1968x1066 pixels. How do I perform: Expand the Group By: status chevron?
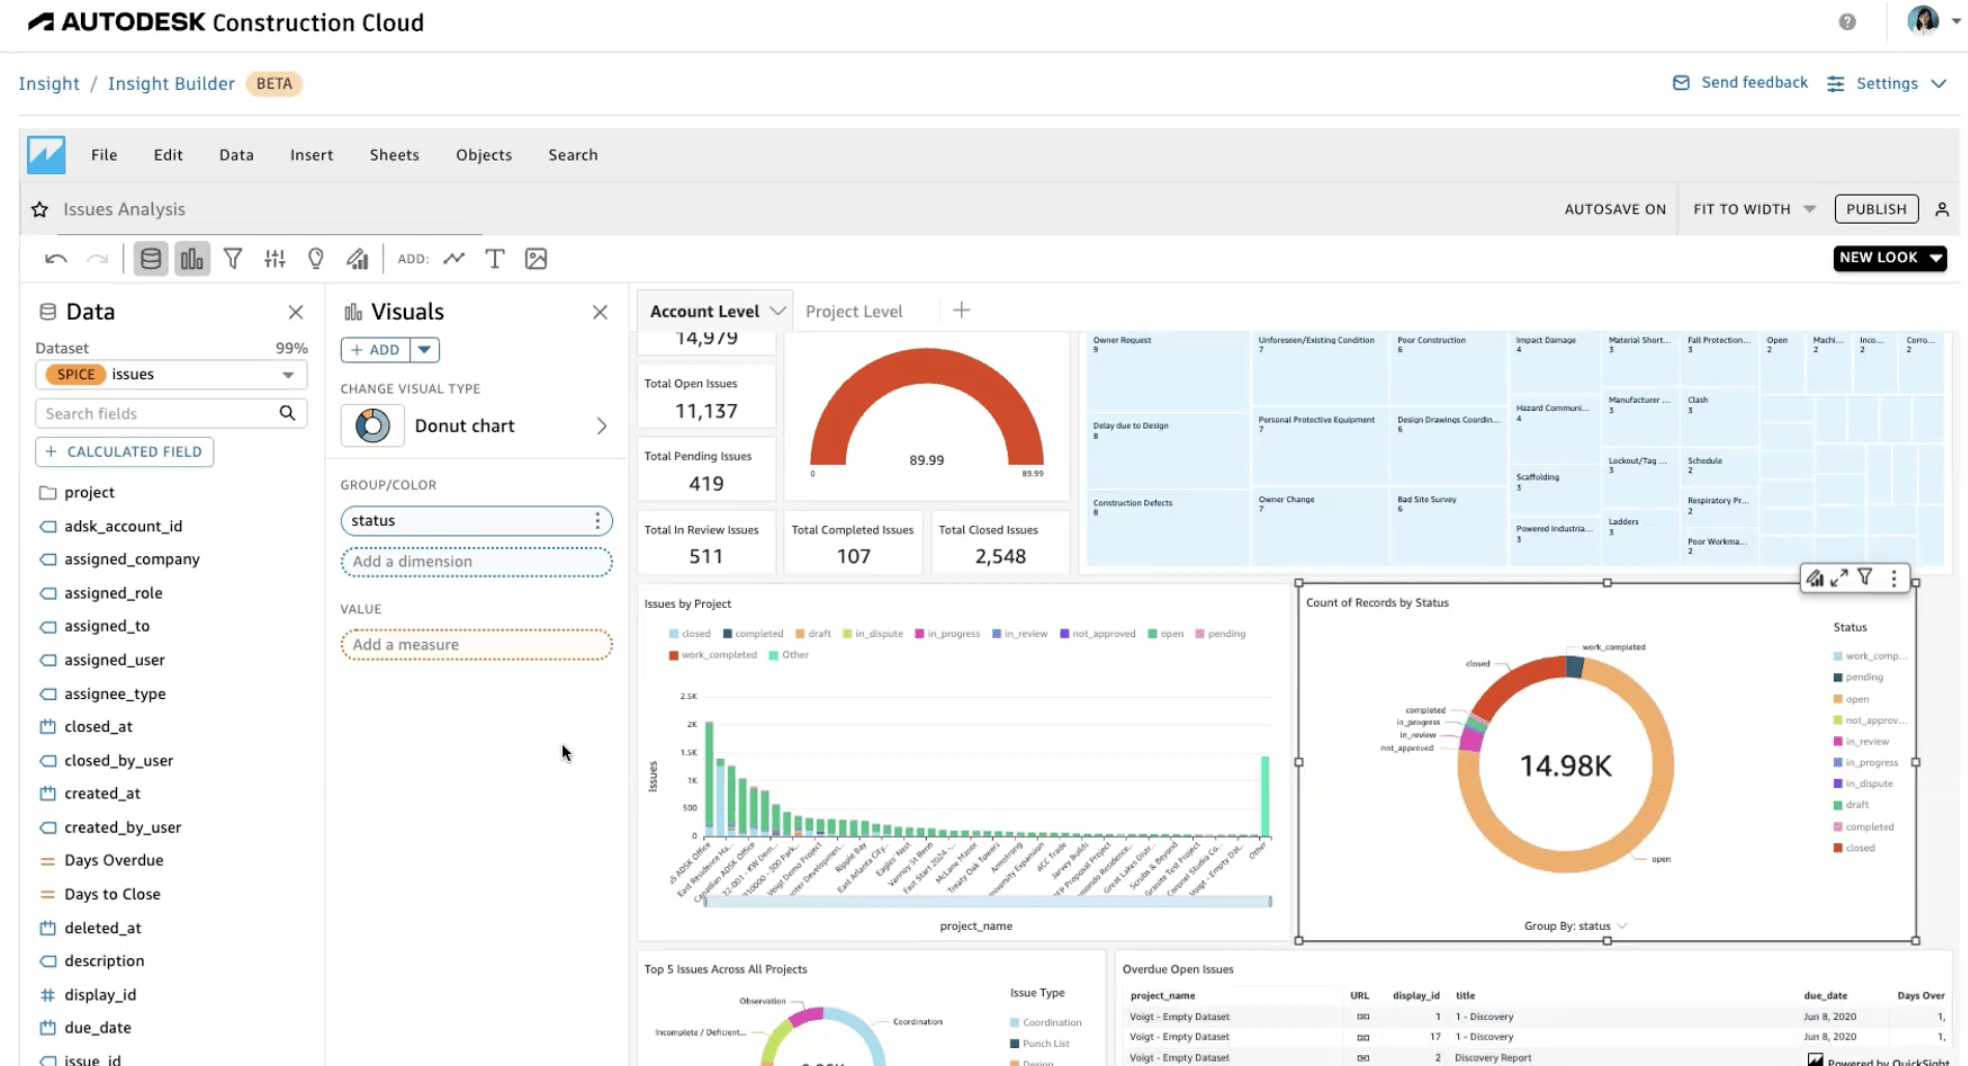1622,926
